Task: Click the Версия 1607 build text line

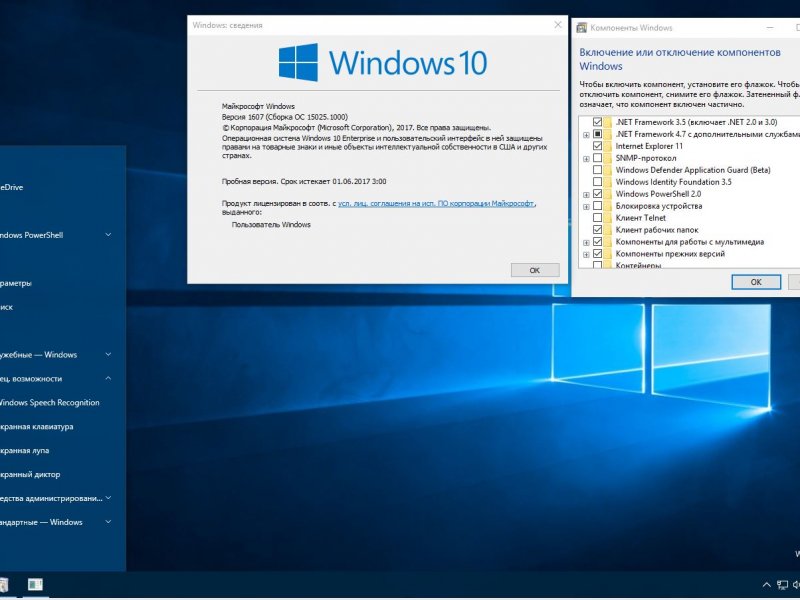Action: coord(285,117)
